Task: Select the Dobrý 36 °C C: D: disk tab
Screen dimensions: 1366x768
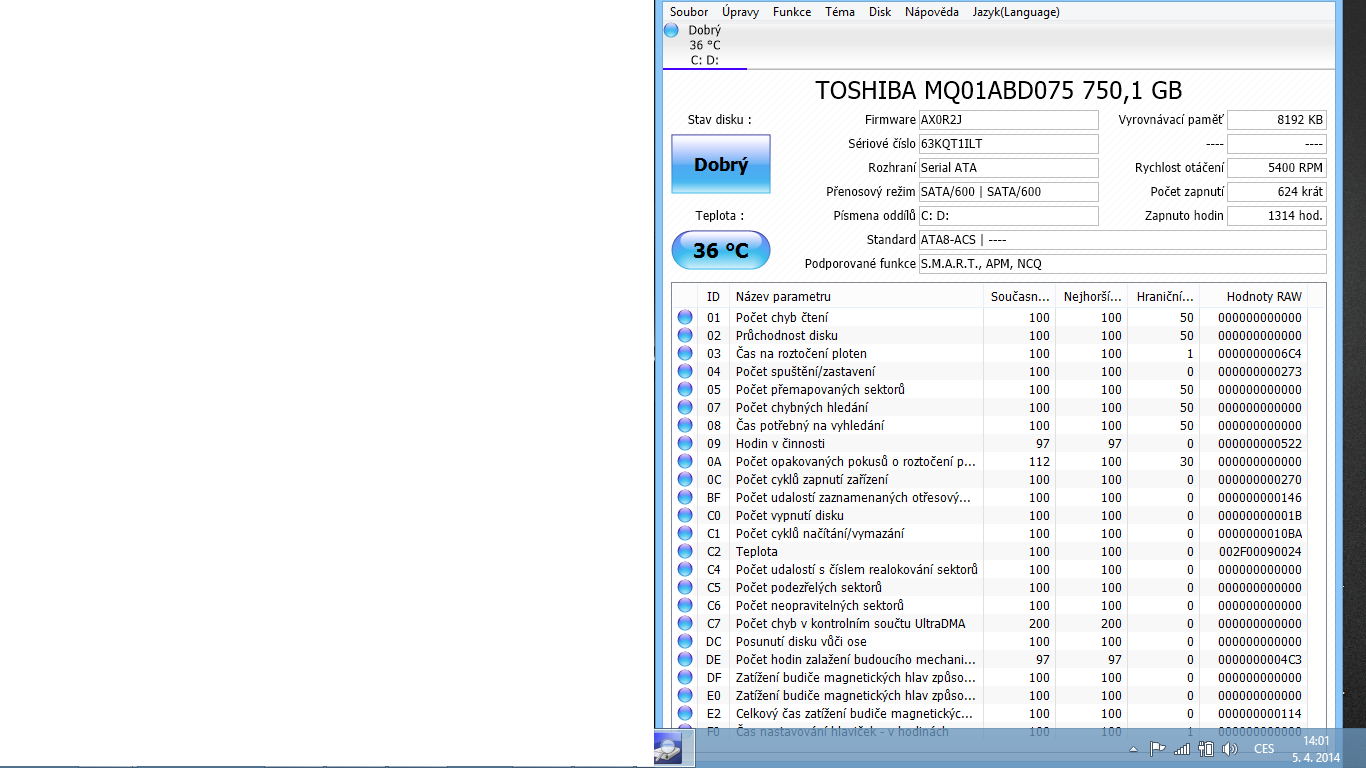Action: [704, 45]
